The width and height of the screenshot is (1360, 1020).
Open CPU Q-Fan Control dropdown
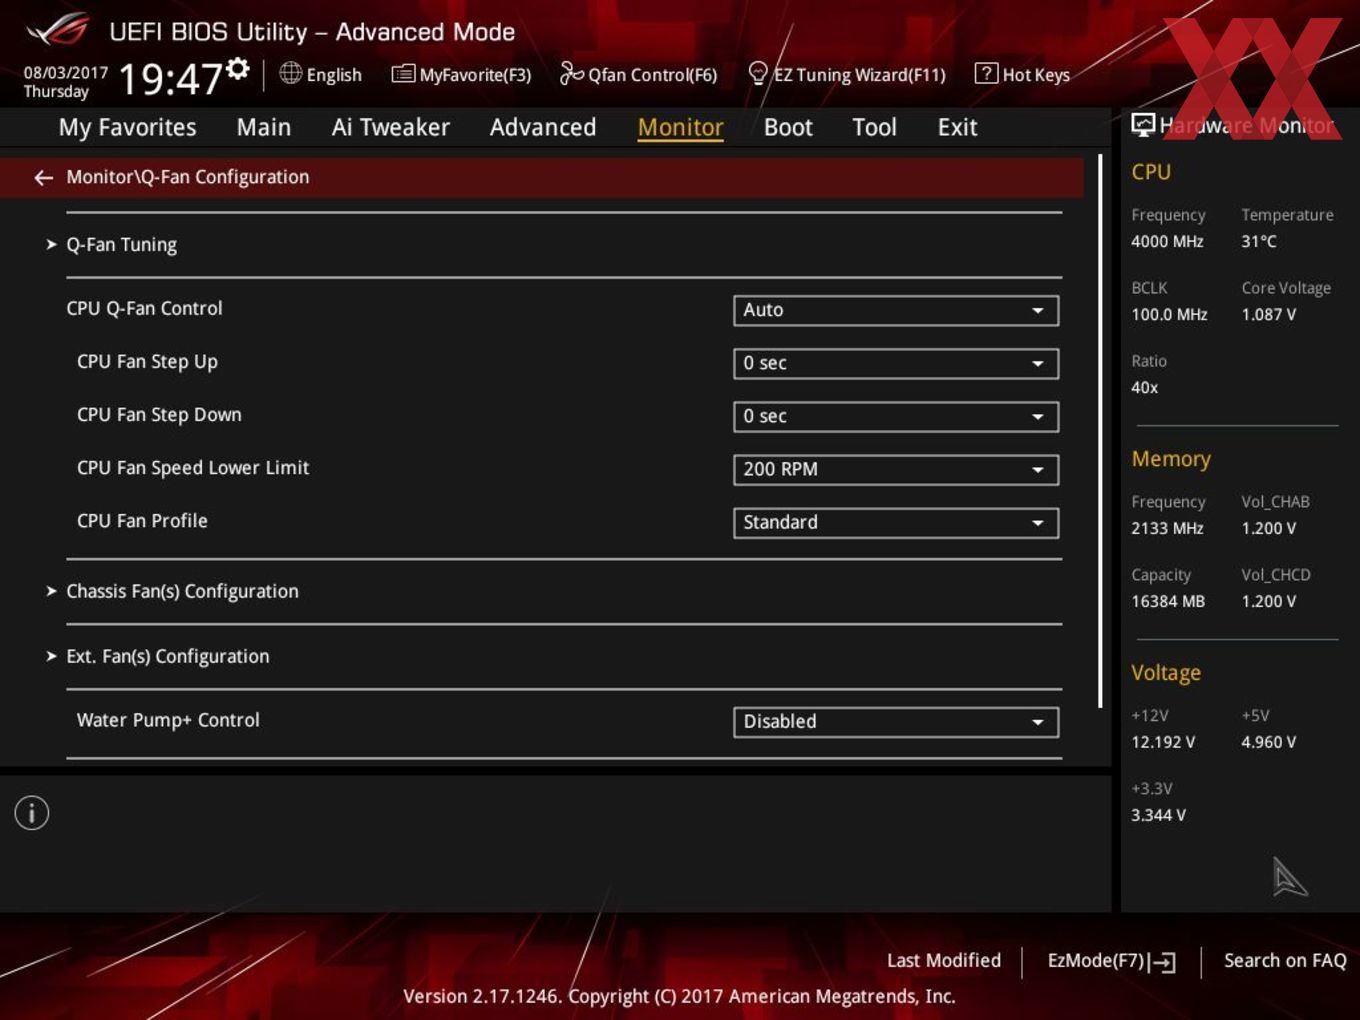point(896,310)
